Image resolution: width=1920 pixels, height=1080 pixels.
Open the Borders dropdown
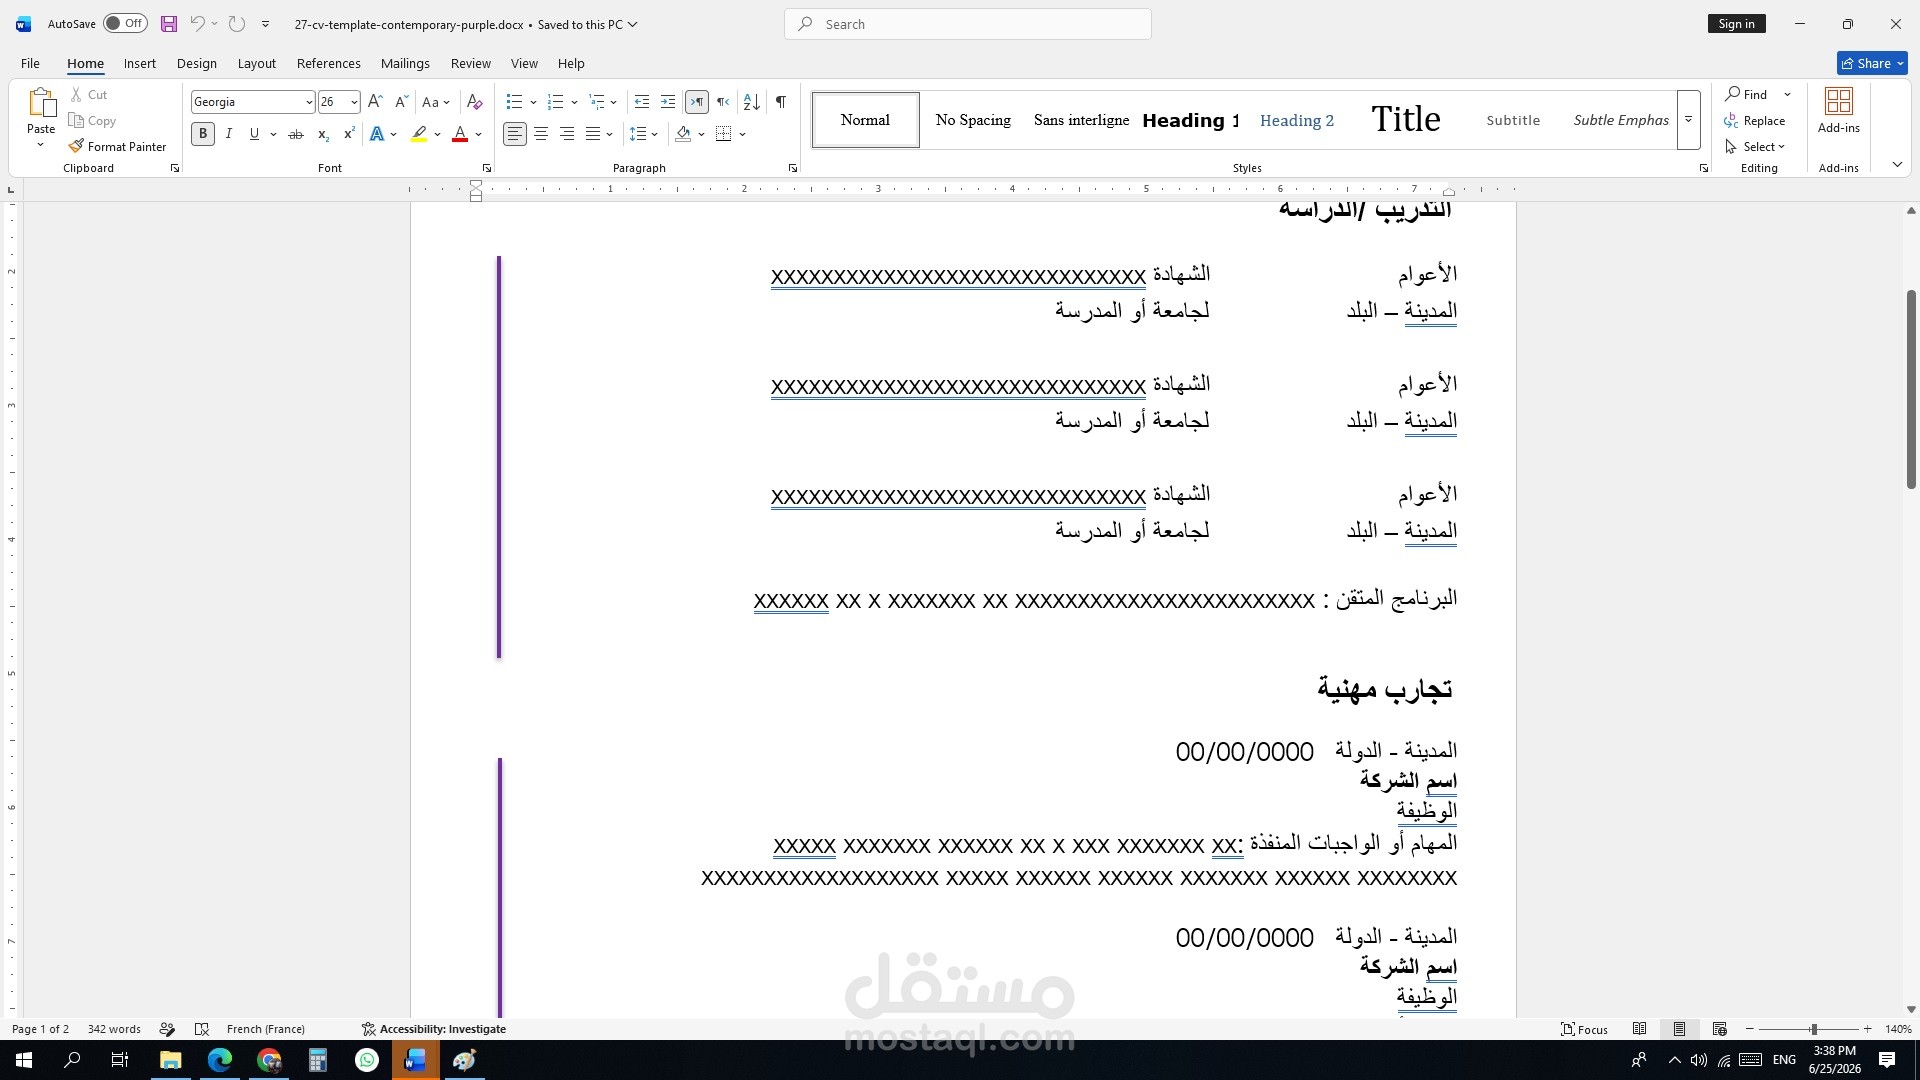(x=743, y=134)
